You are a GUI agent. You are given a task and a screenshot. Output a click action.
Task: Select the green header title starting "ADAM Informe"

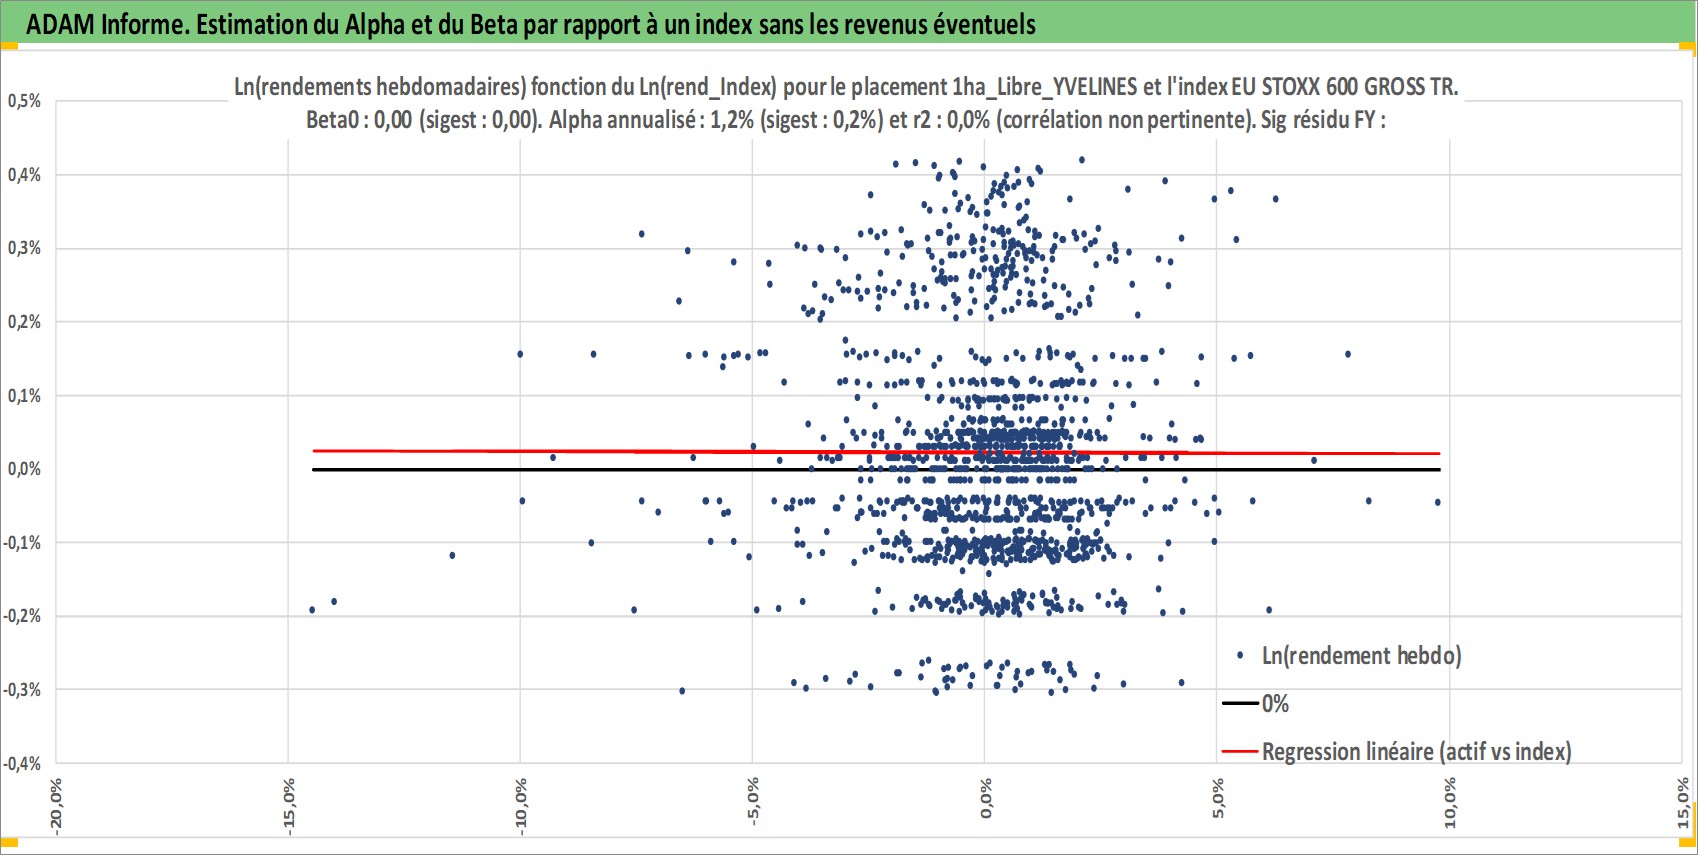(531, 24)
